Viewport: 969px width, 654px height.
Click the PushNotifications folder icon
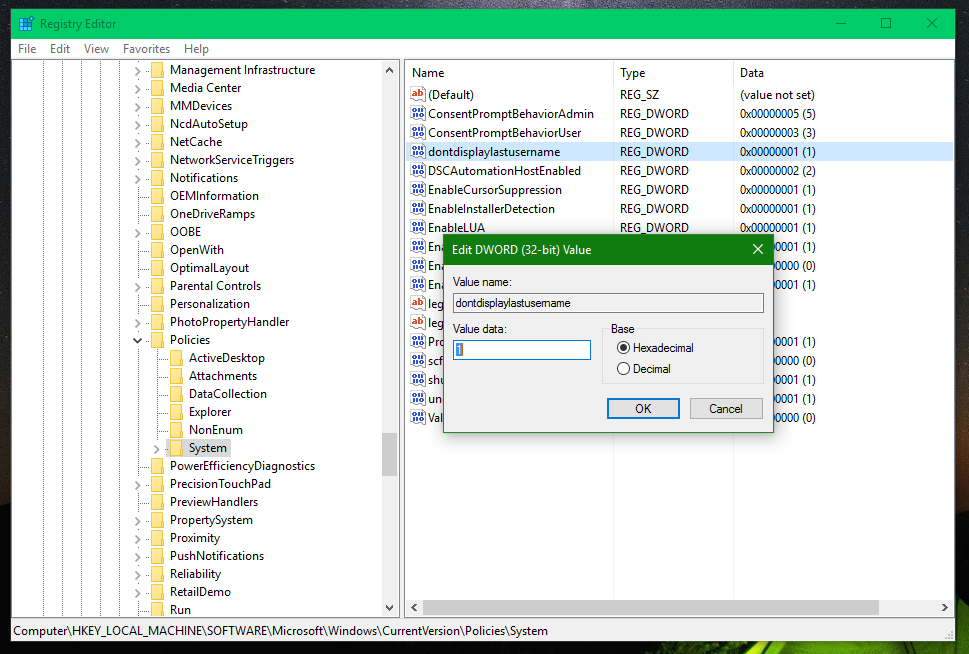(x=158, y=556)
